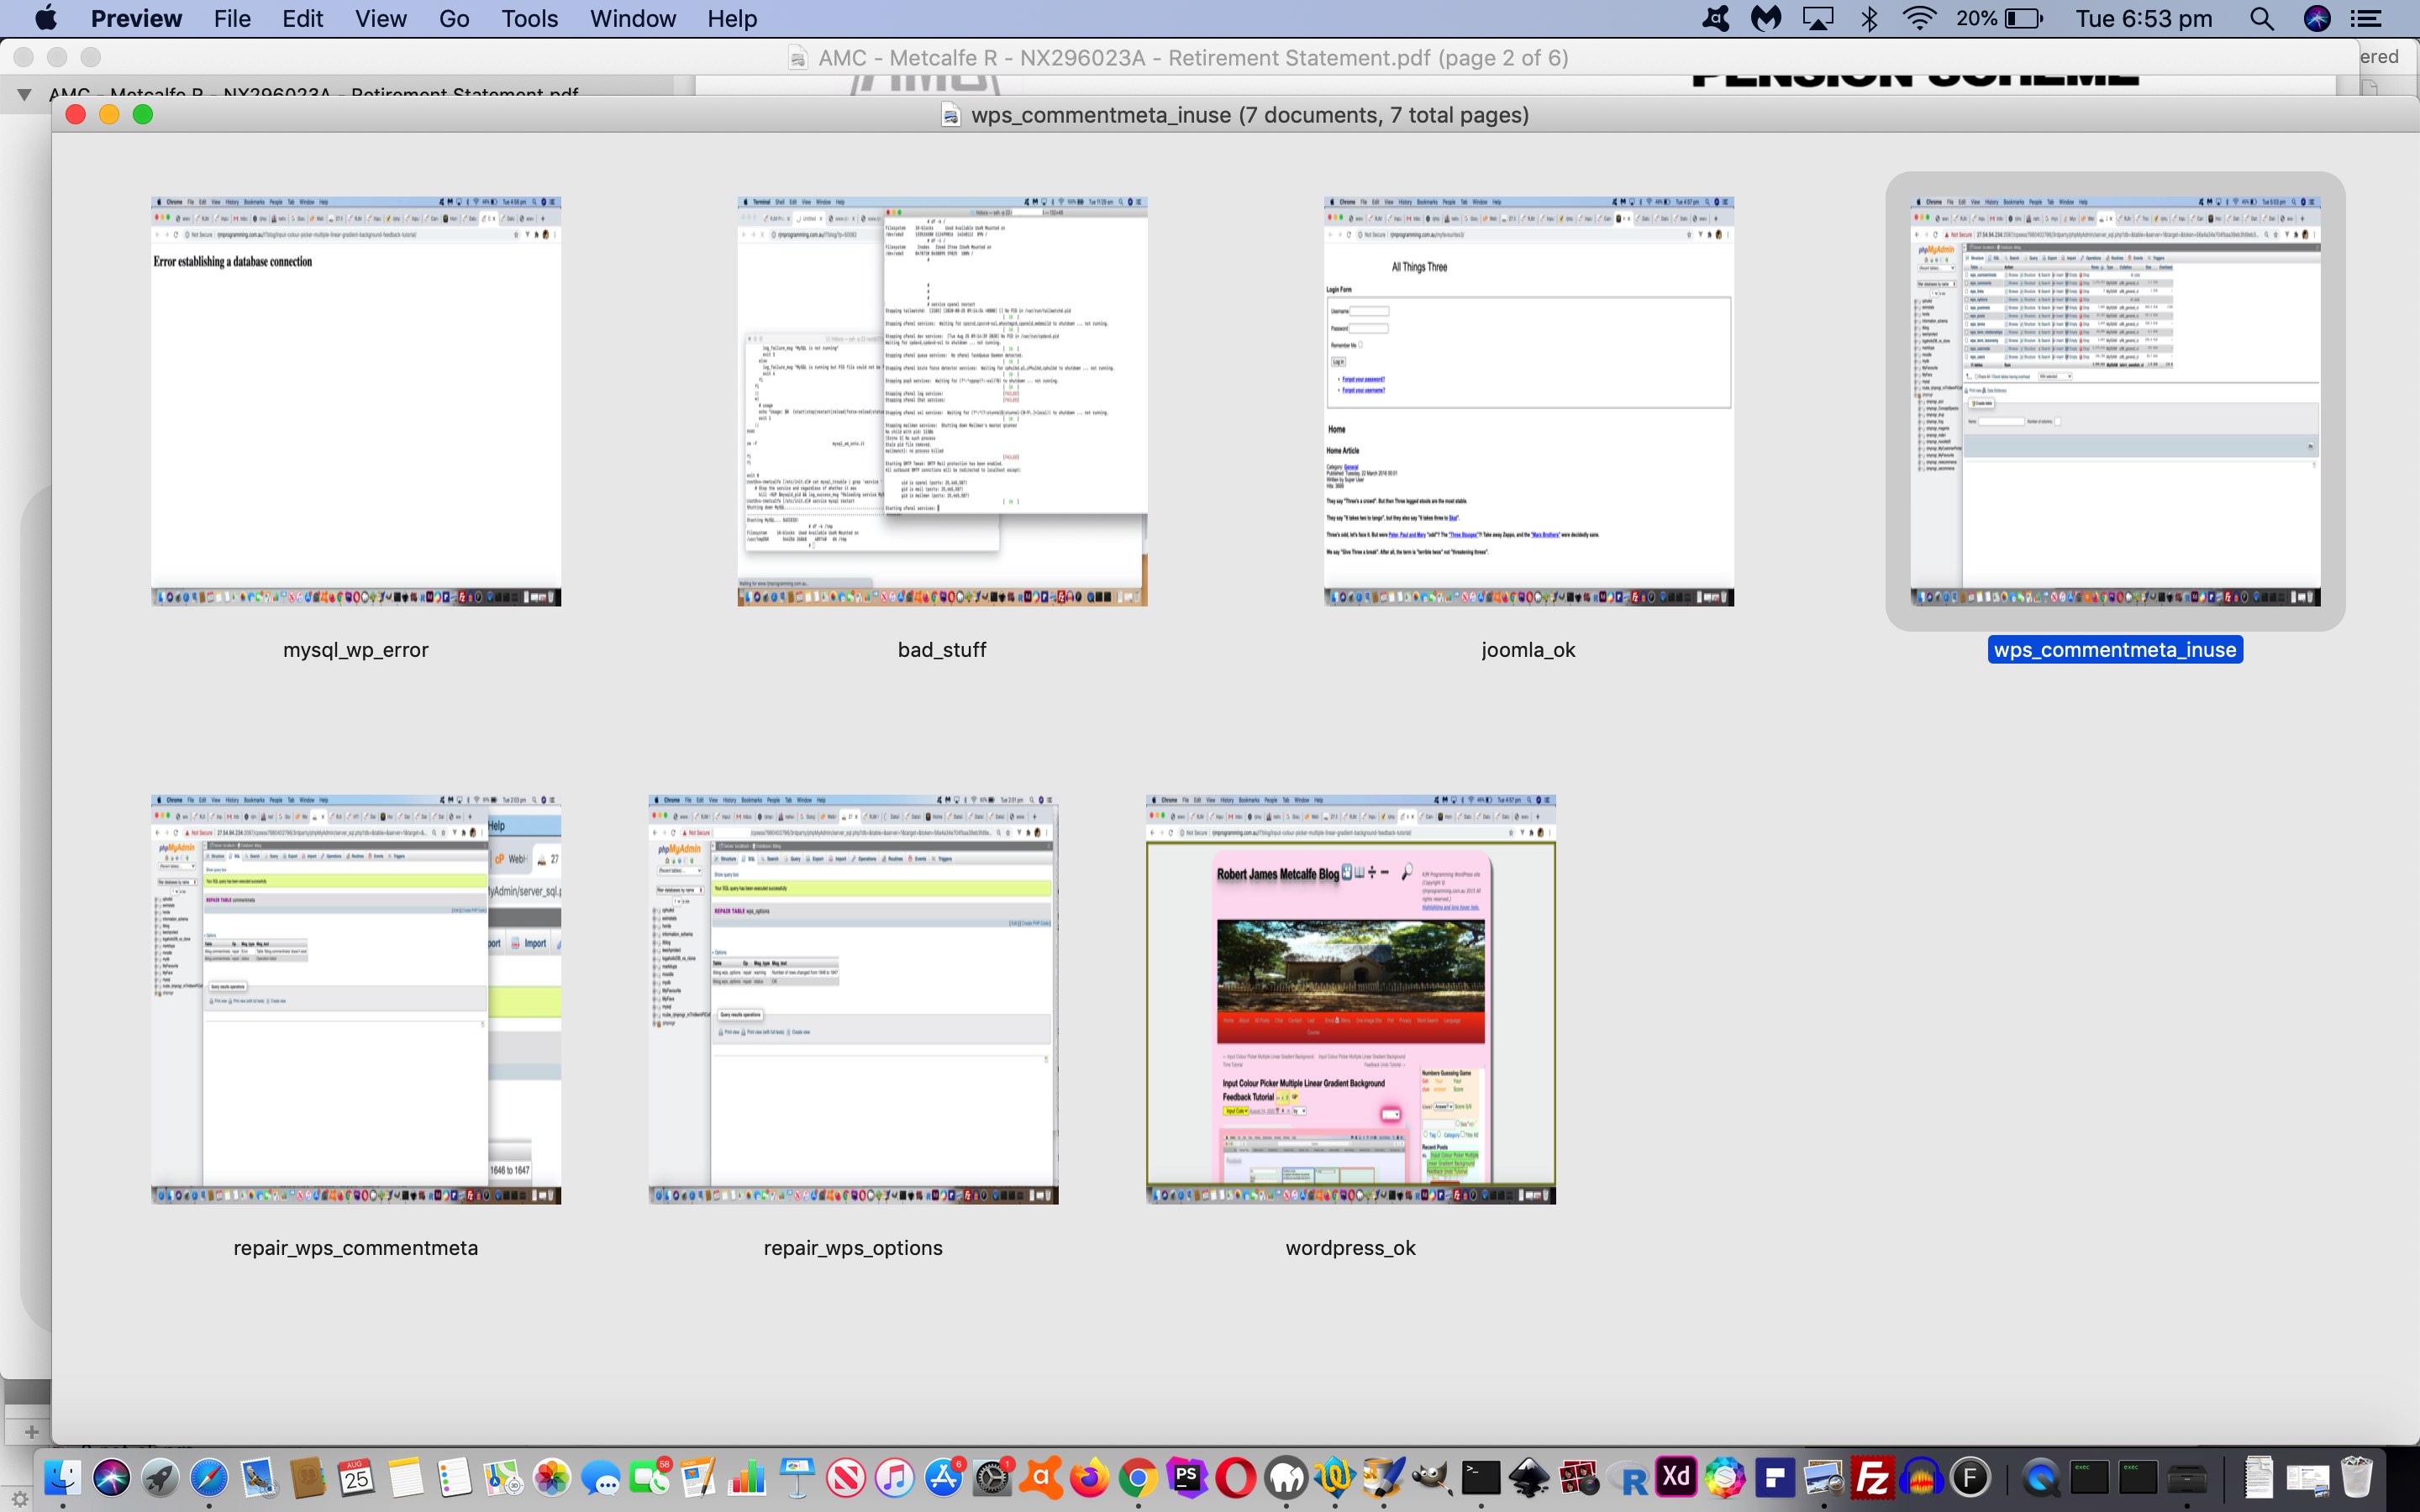The image size is (2420, 1512).
Task: Open Wi-Fi status menu
Action: point(1919,18)
